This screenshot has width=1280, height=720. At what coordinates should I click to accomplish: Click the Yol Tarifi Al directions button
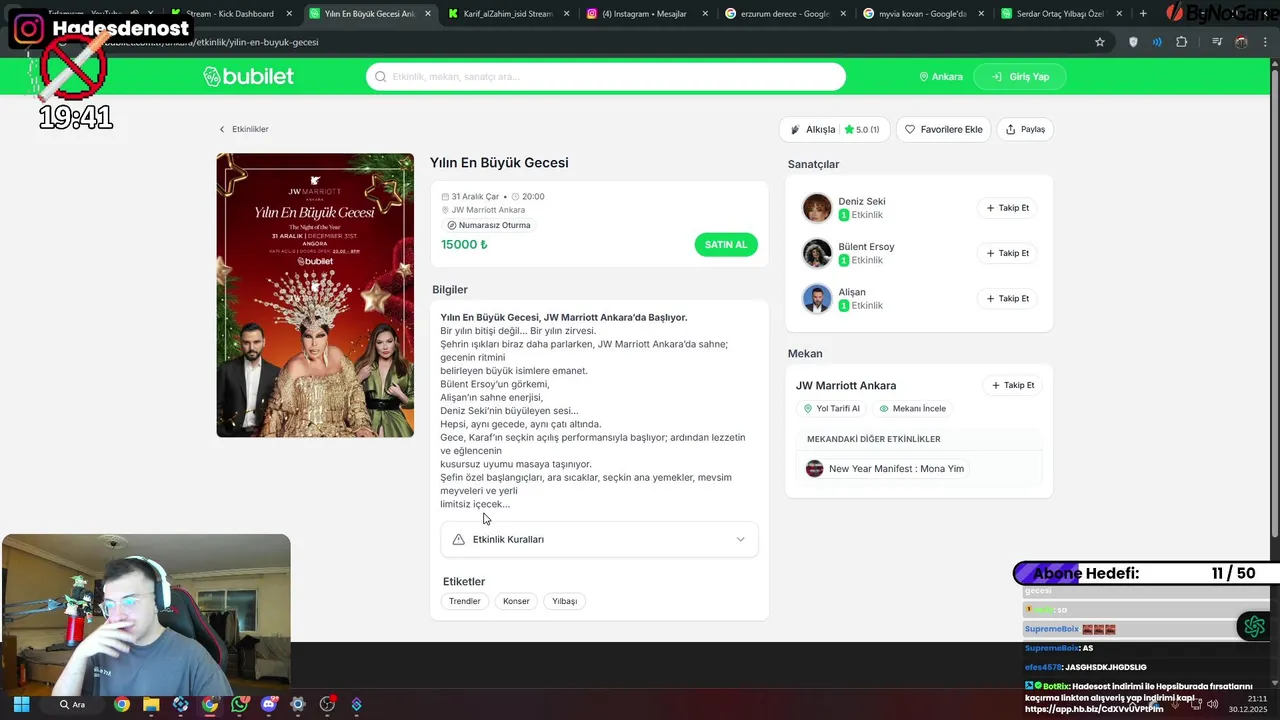pyautogui.click(x=832, y=408)
